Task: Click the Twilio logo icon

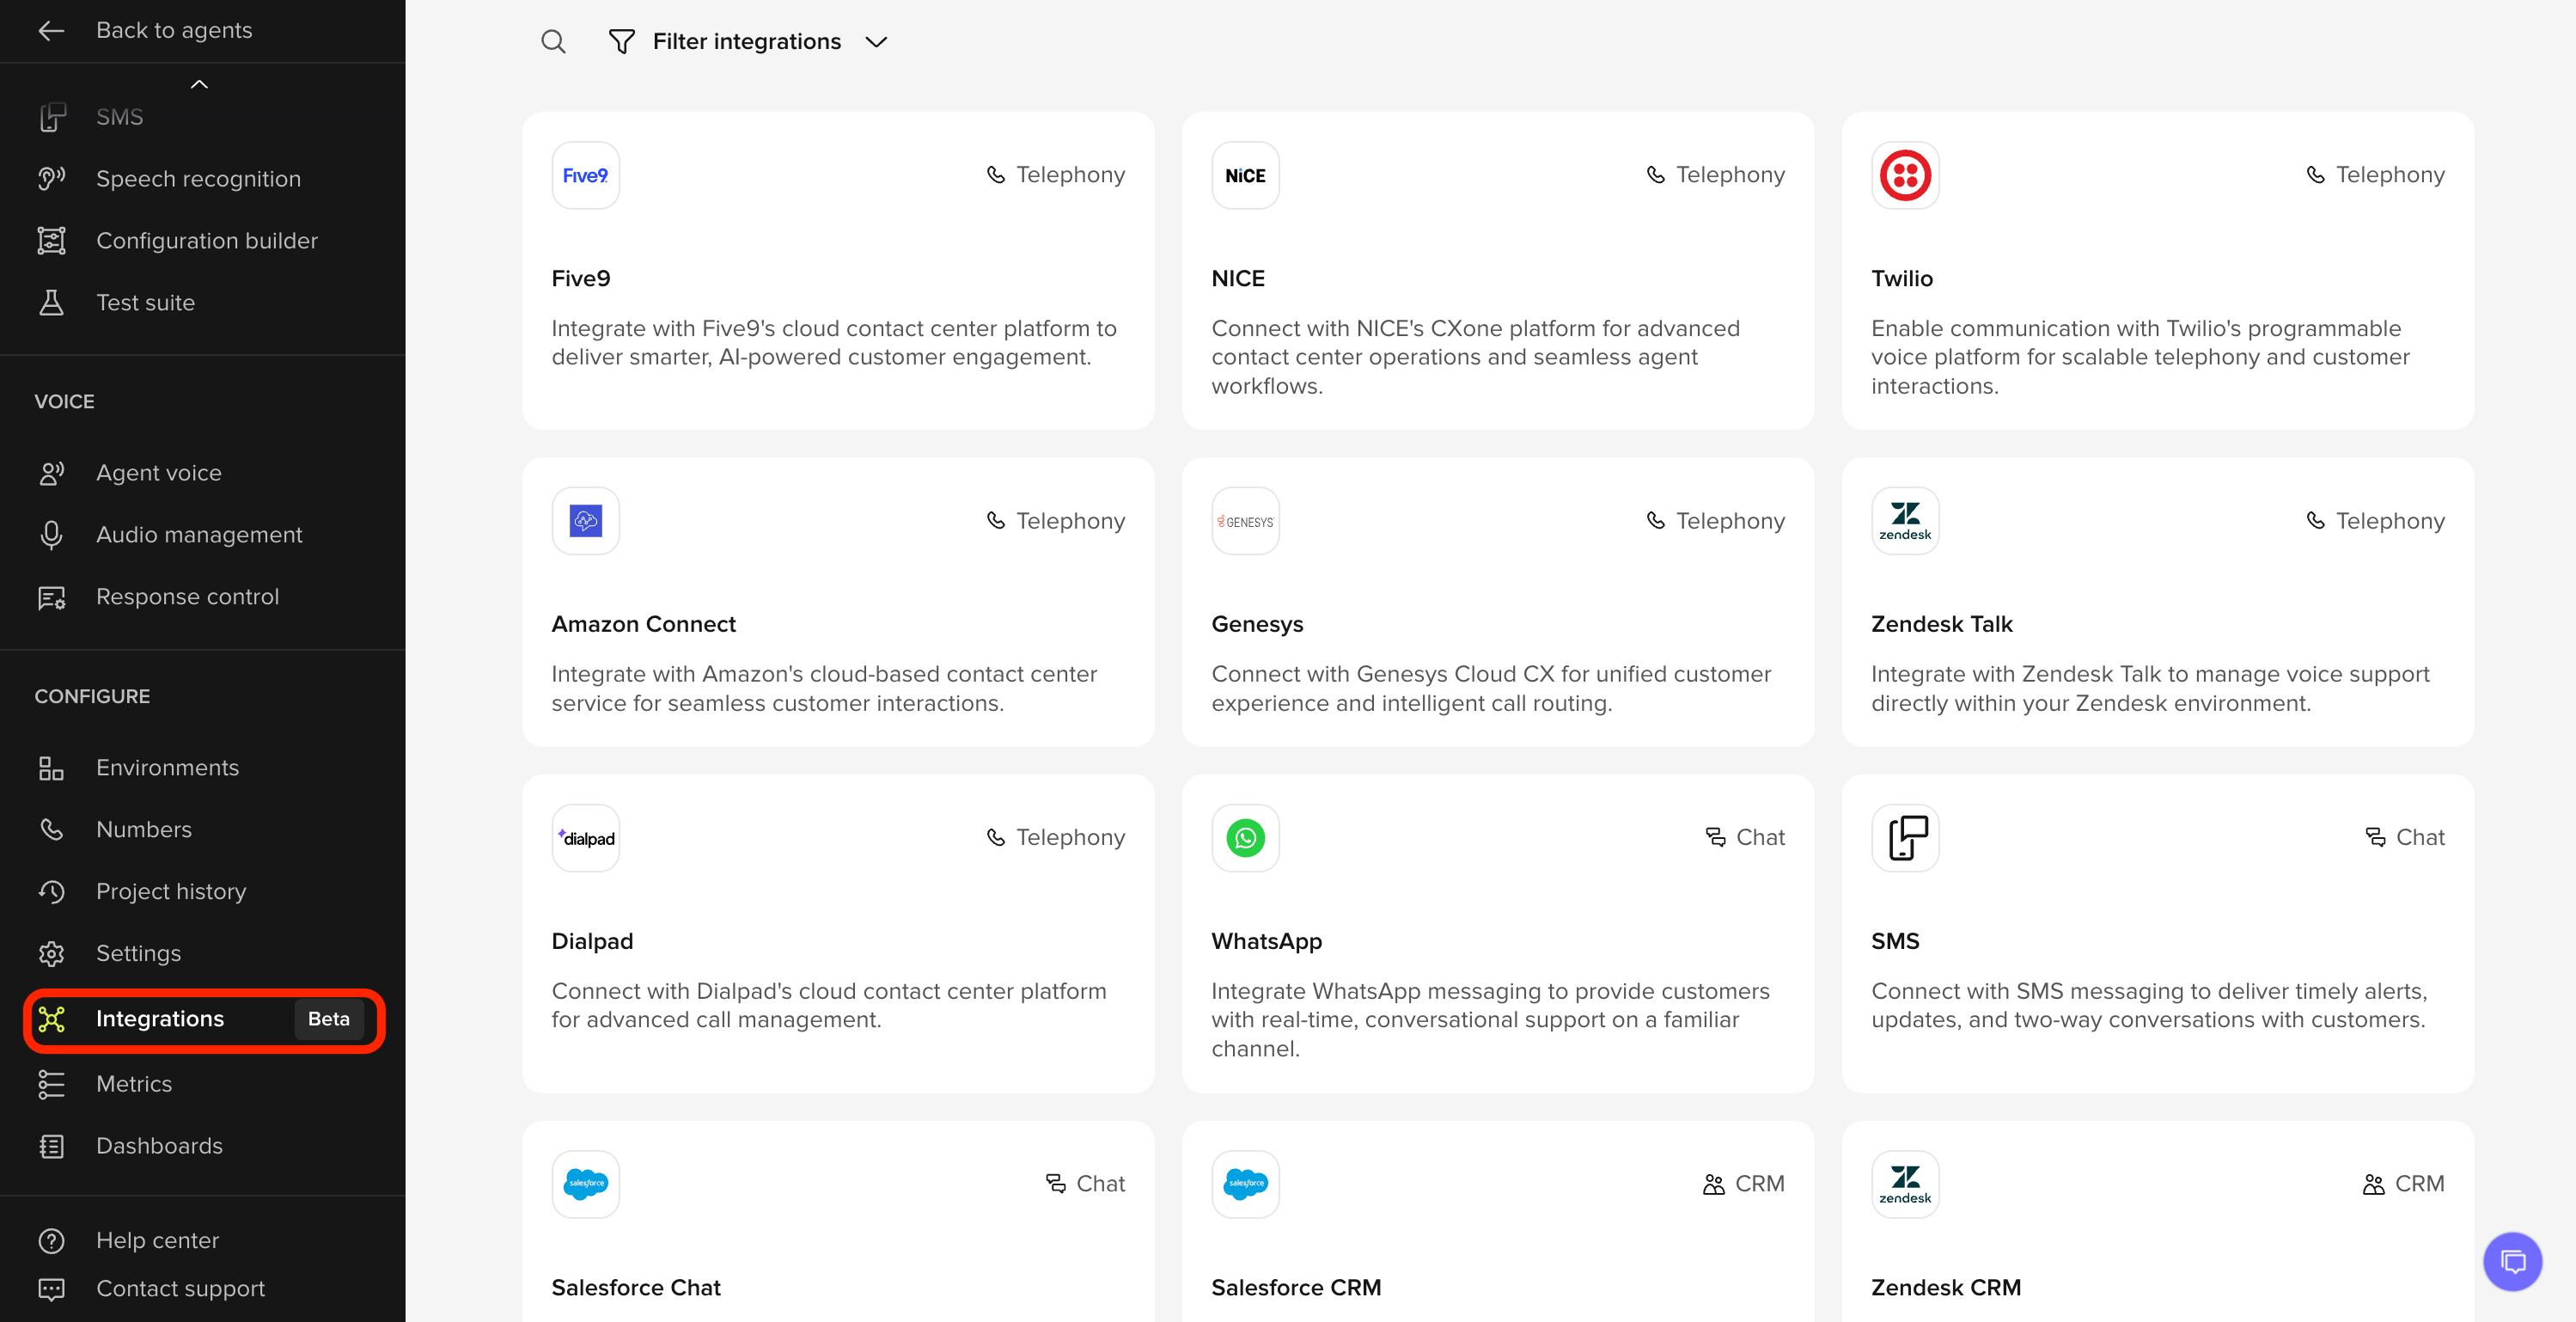Action: [x=1905, y=175]
